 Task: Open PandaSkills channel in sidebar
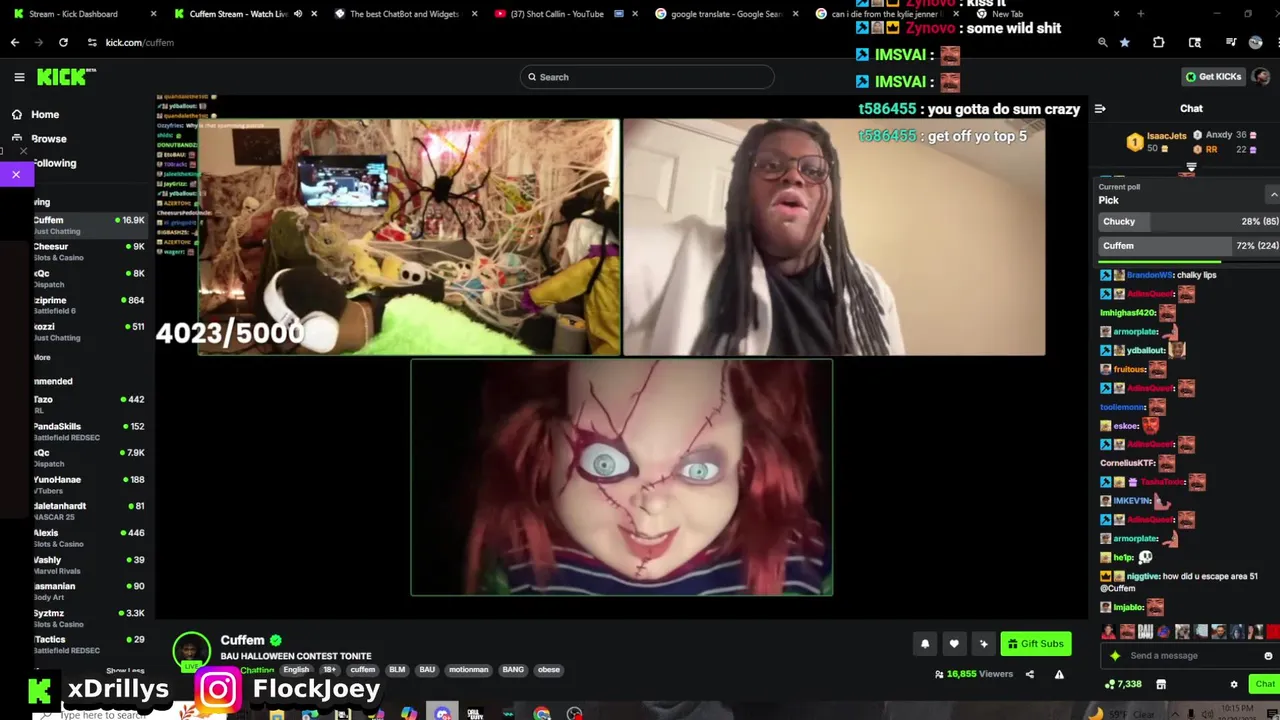click(88, 432)
